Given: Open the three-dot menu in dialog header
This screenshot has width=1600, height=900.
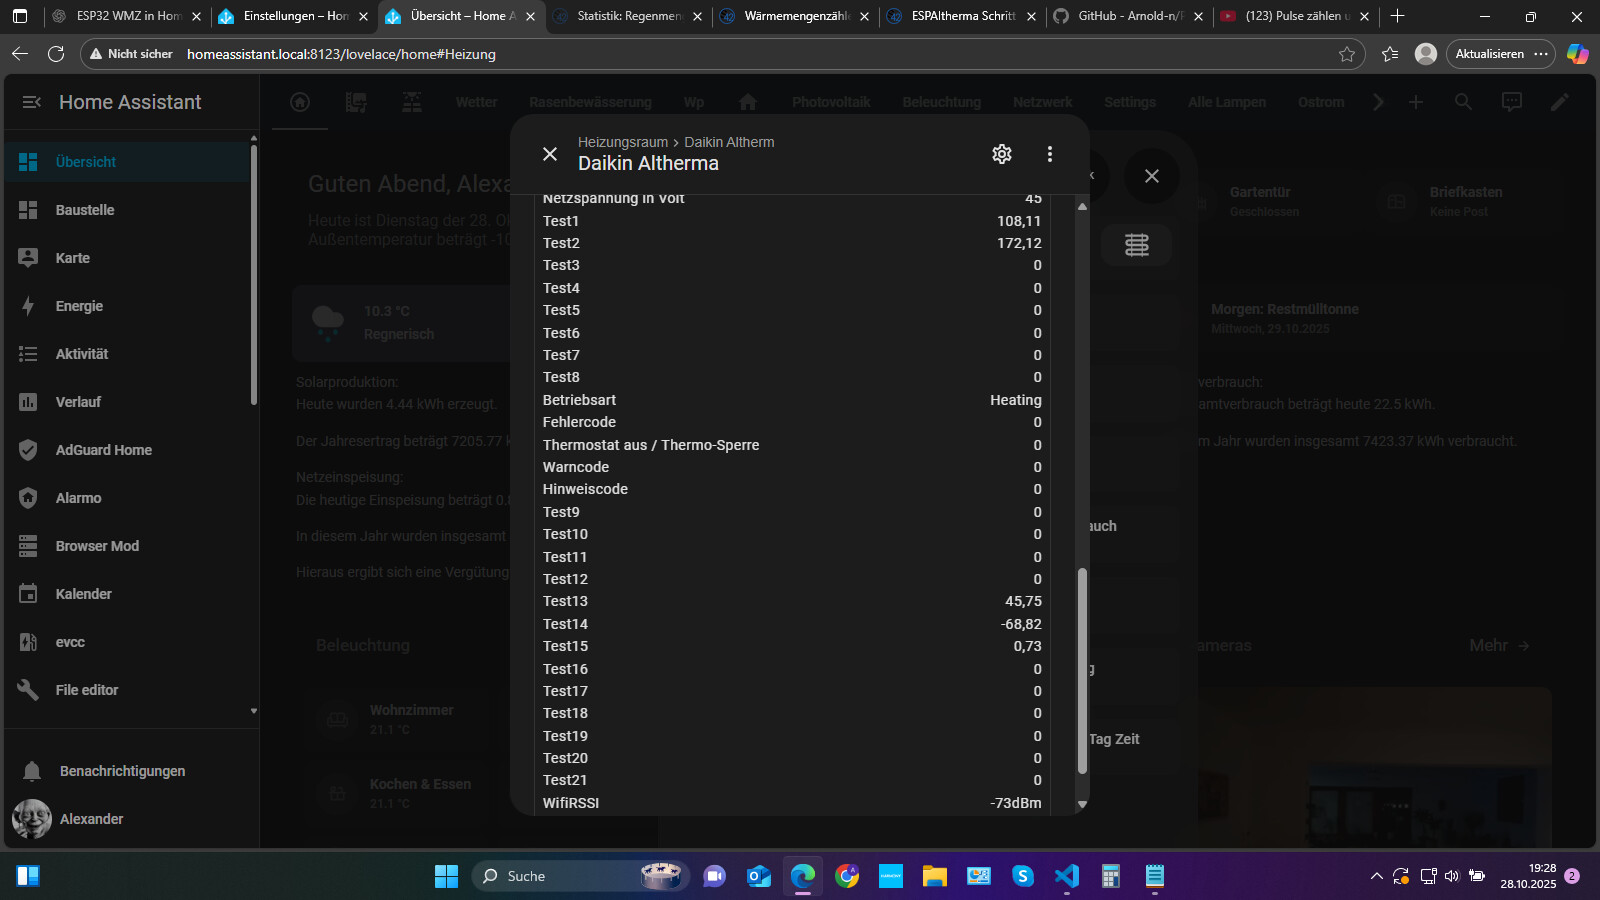Looking at the screenshot, I should point(1049,154).
